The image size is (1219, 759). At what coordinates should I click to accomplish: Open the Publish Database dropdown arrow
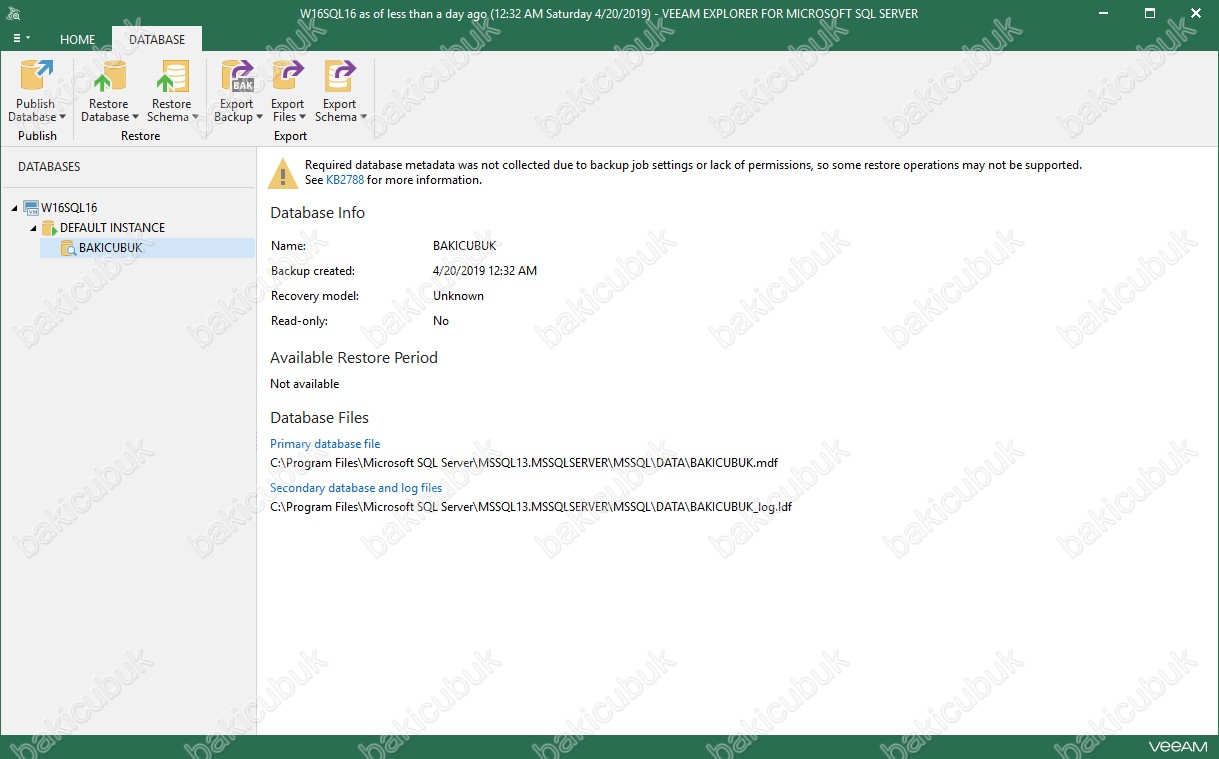point(62,118)
